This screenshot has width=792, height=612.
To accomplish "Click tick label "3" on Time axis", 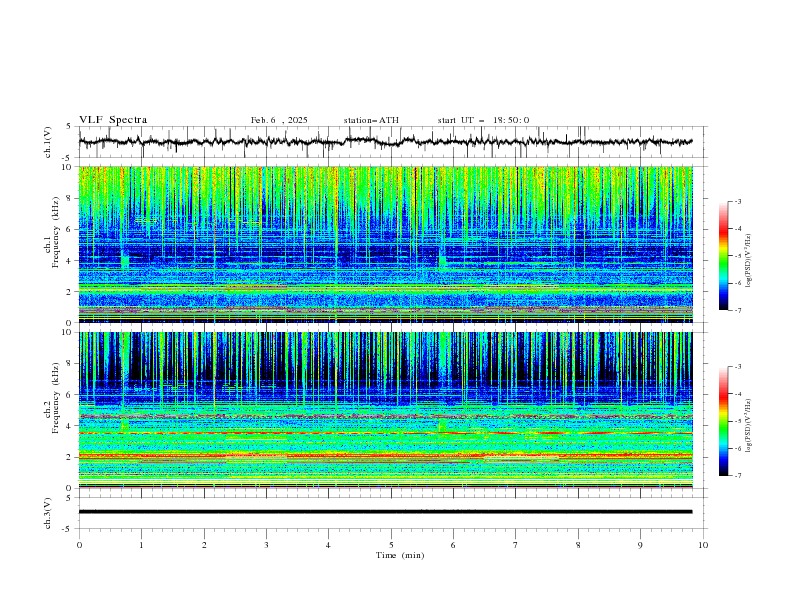I will pyautogui.click(x=266, y=545).
